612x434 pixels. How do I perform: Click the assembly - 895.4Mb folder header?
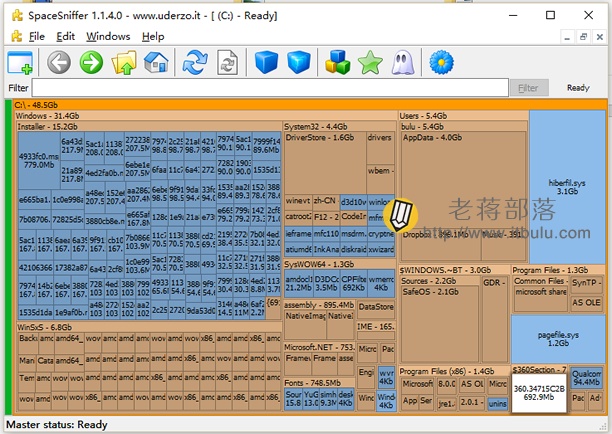[318, 305]
